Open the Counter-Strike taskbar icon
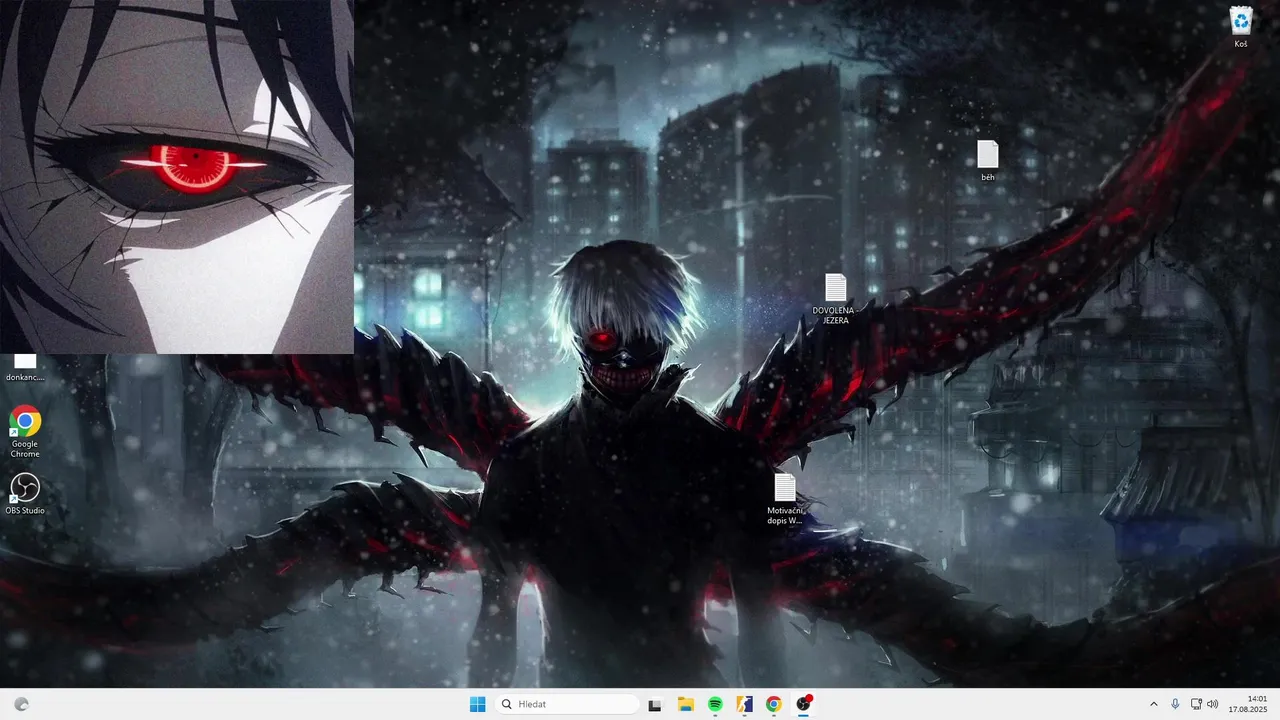Viewport: 1280px width, 720px height. click(x=744, y=704)
